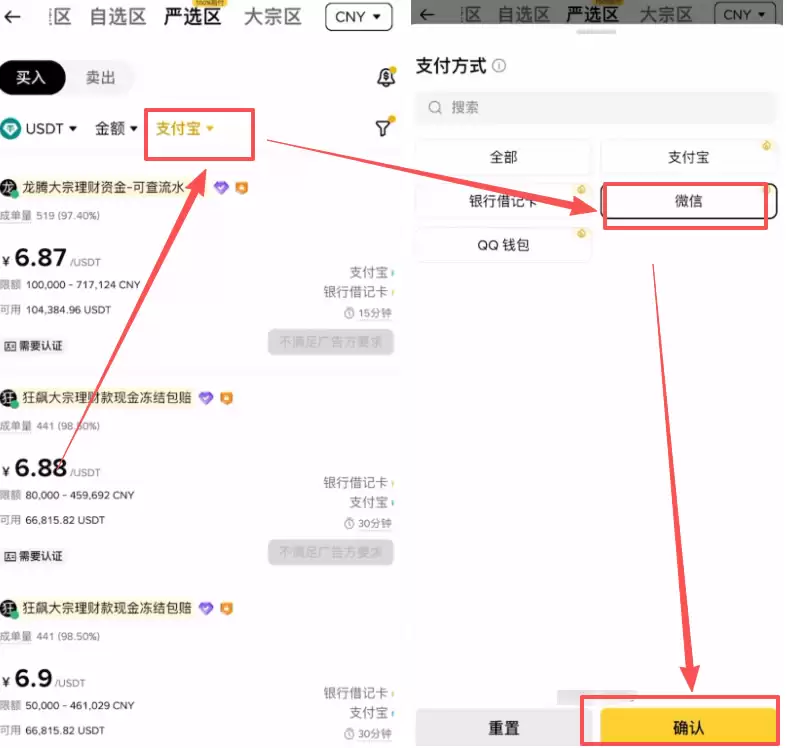Click 需要认证 label on 6.87 listing
Viewport: 787px width, 748px height.
pyautogui.click(x=34, y=346)
